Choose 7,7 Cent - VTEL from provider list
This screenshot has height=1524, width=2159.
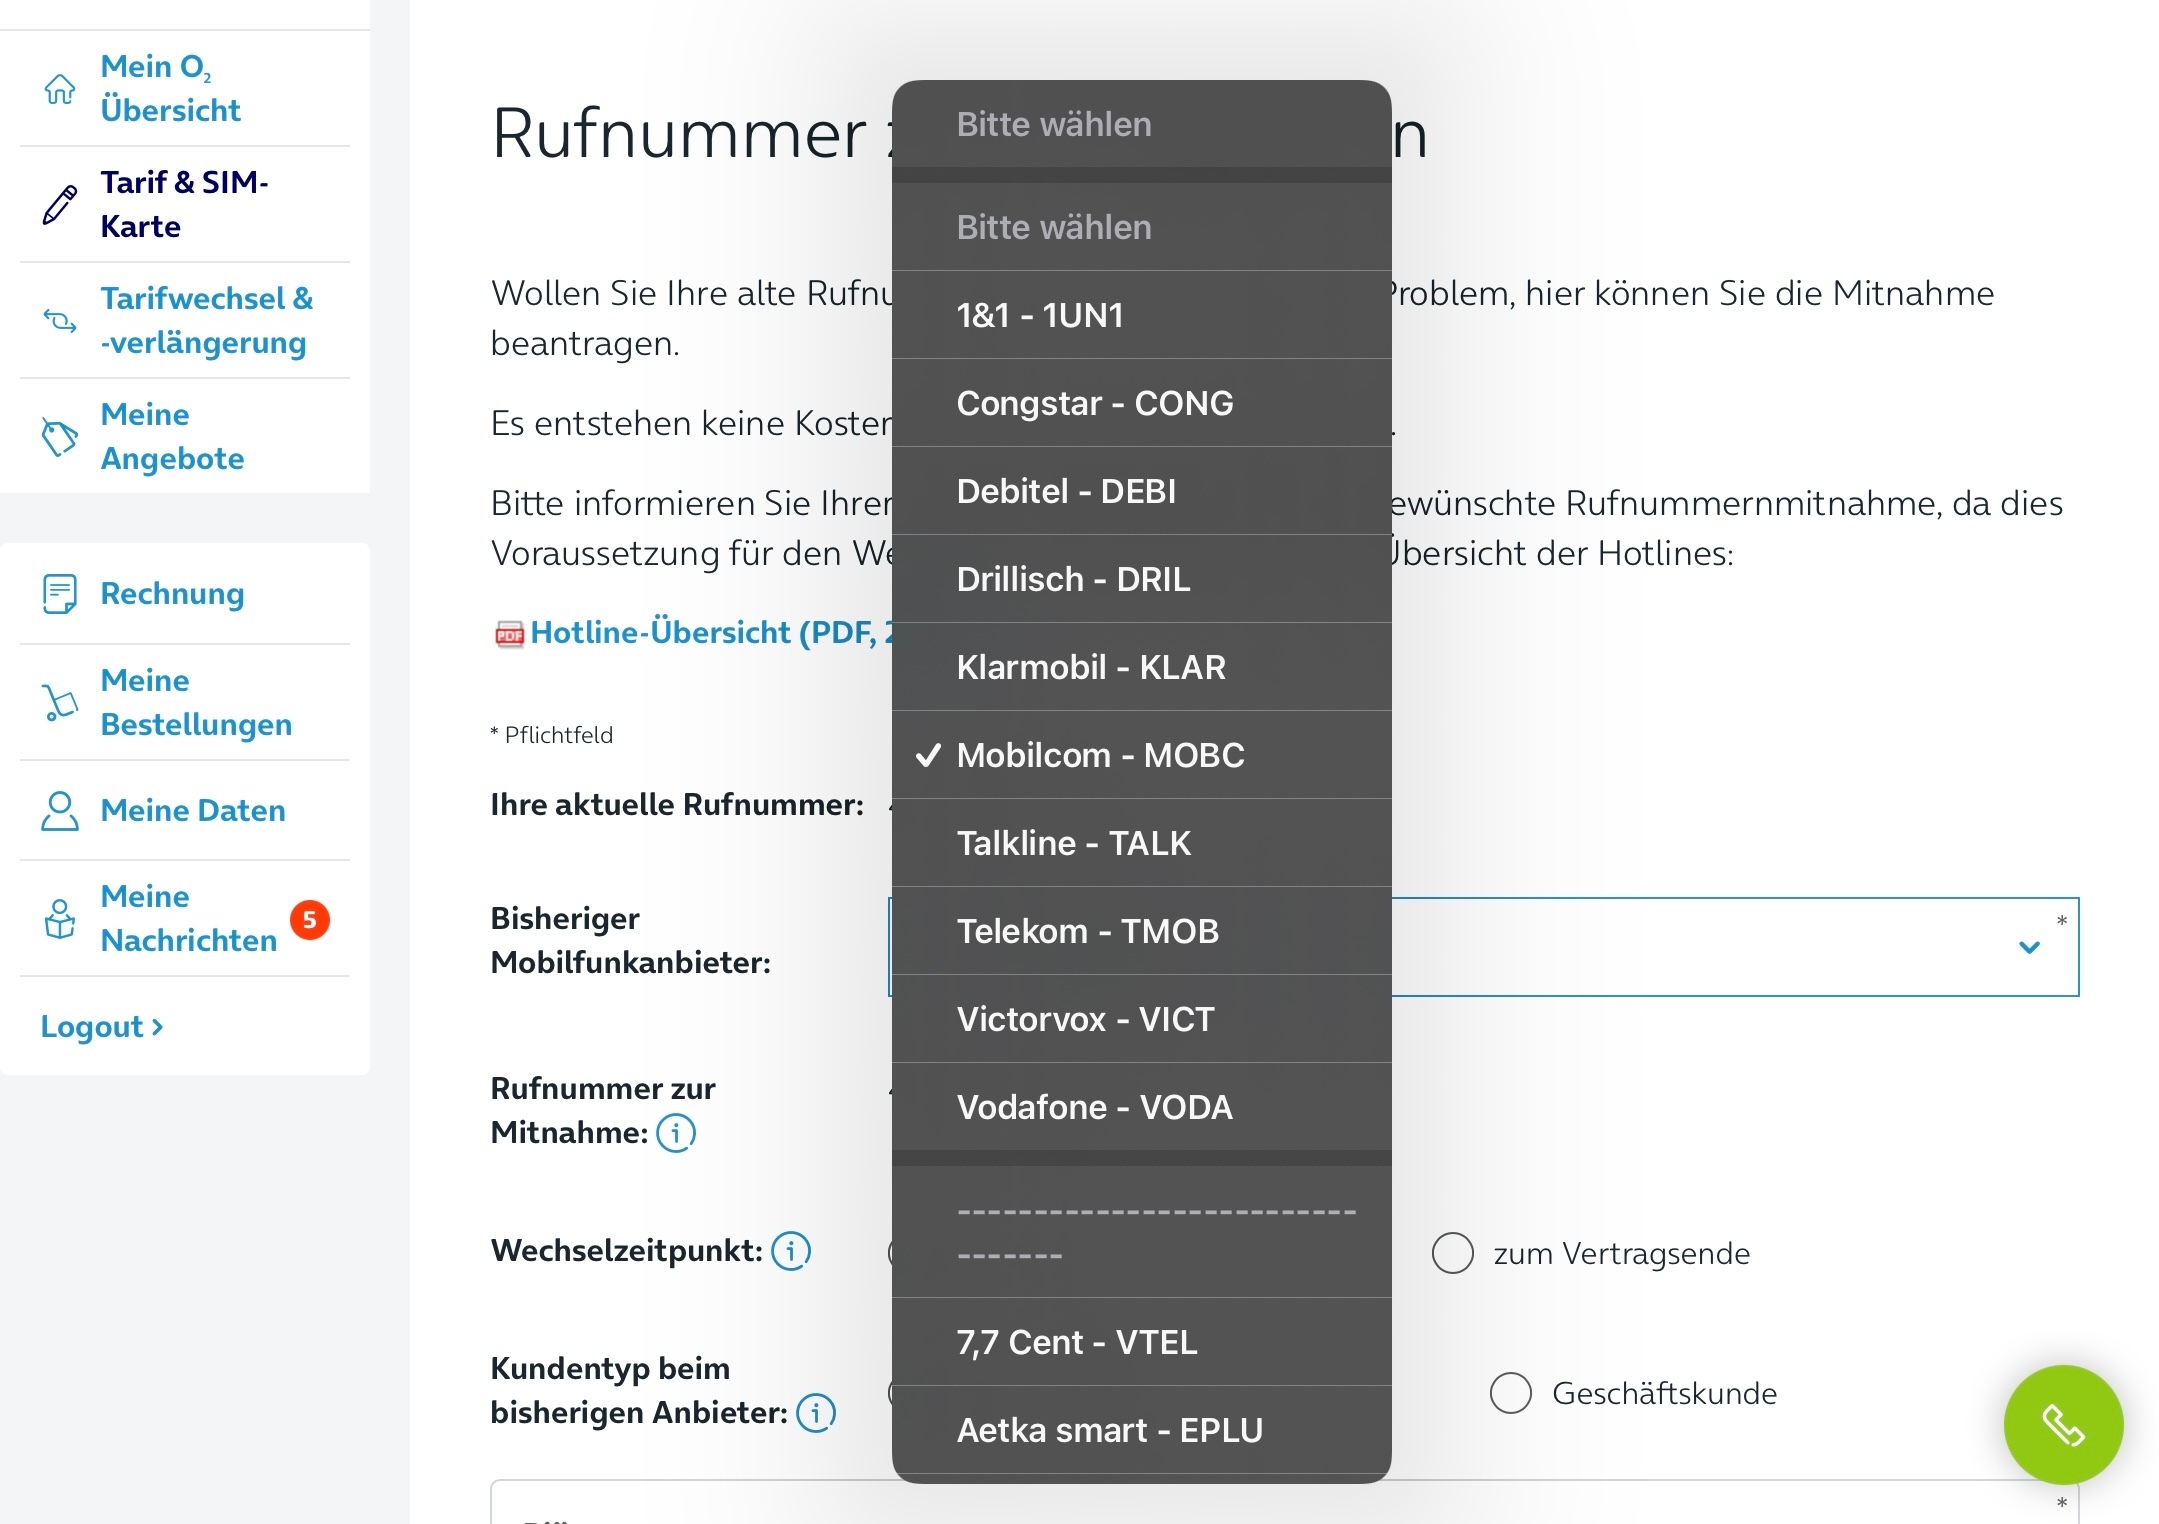tap(1142, 1342)
